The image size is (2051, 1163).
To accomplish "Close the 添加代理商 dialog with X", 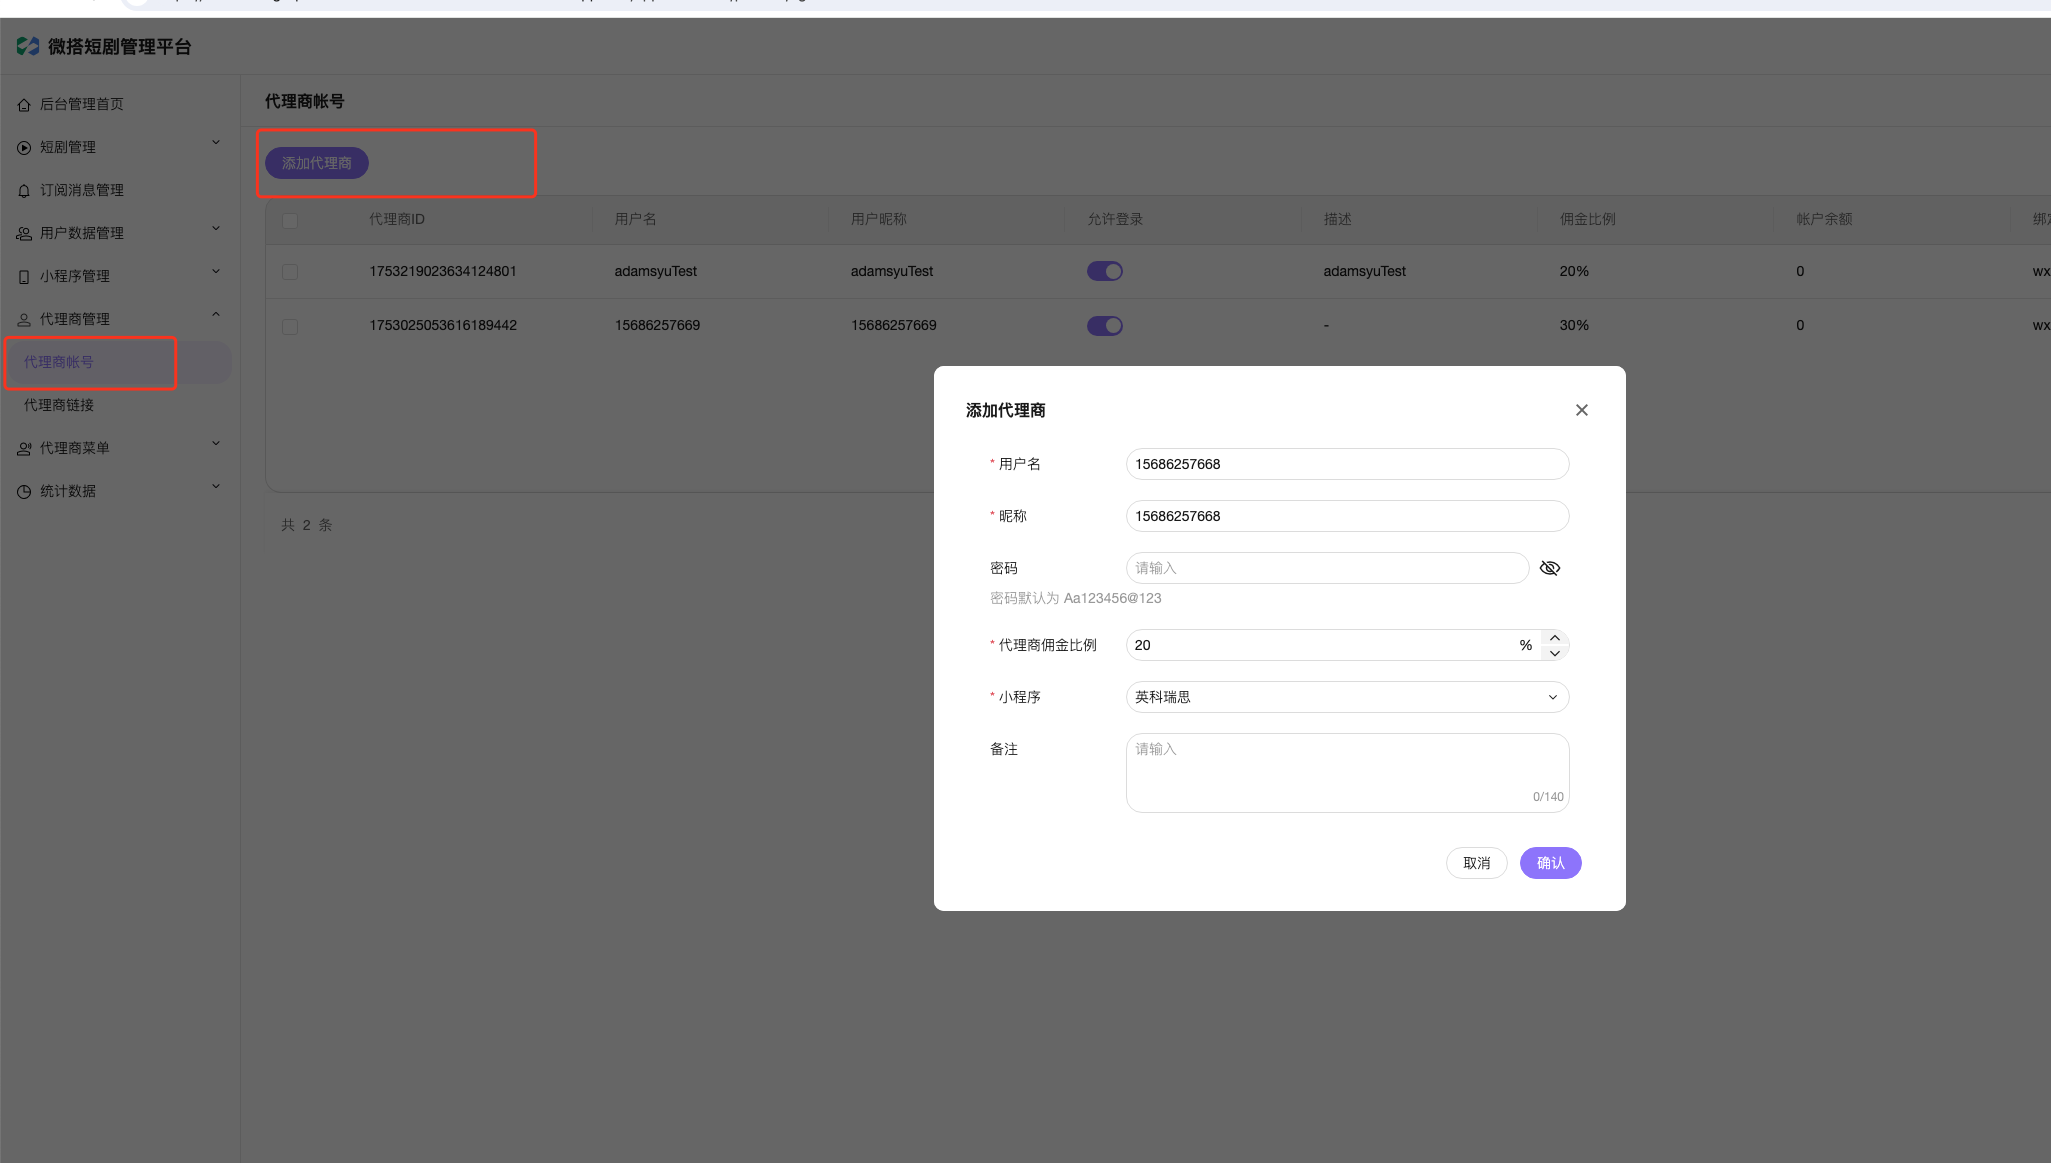I will (x=1582, y=410).
